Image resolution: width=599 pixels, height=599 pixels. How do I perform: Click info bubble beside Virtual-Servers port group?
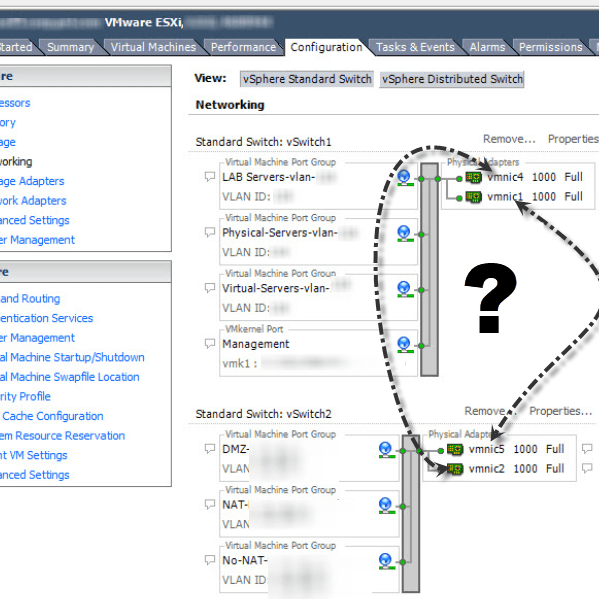pyautogui.click(x=210, y=288)
